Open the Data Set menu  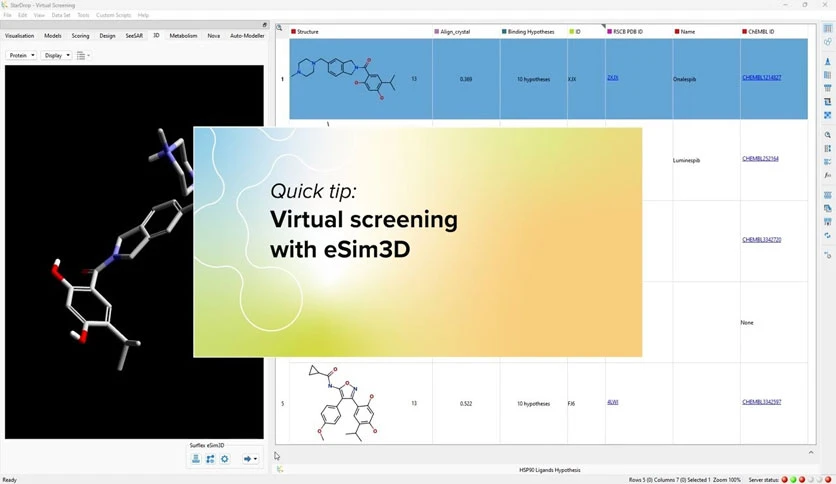[x=61, y=15]
